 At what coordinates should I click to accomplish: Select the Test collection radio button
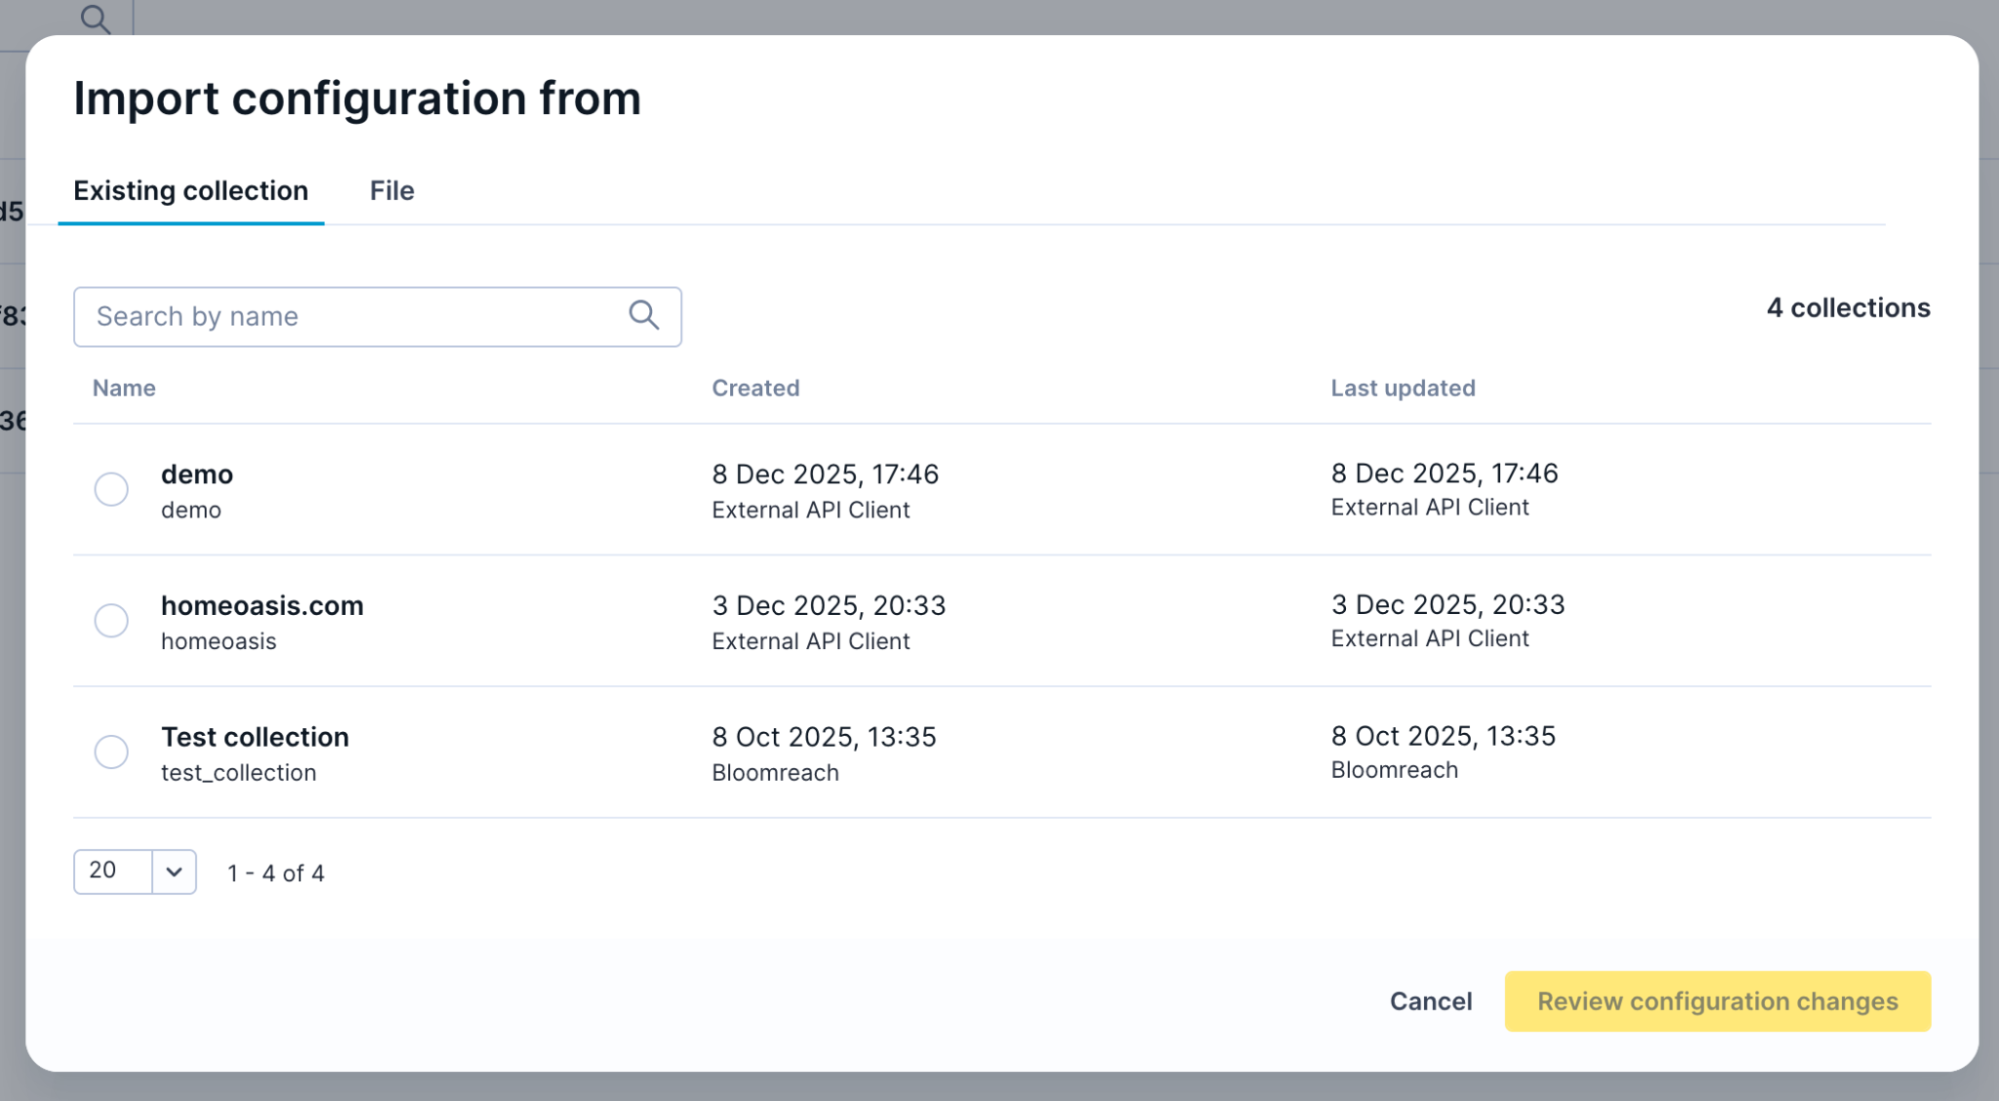[111, 752]
